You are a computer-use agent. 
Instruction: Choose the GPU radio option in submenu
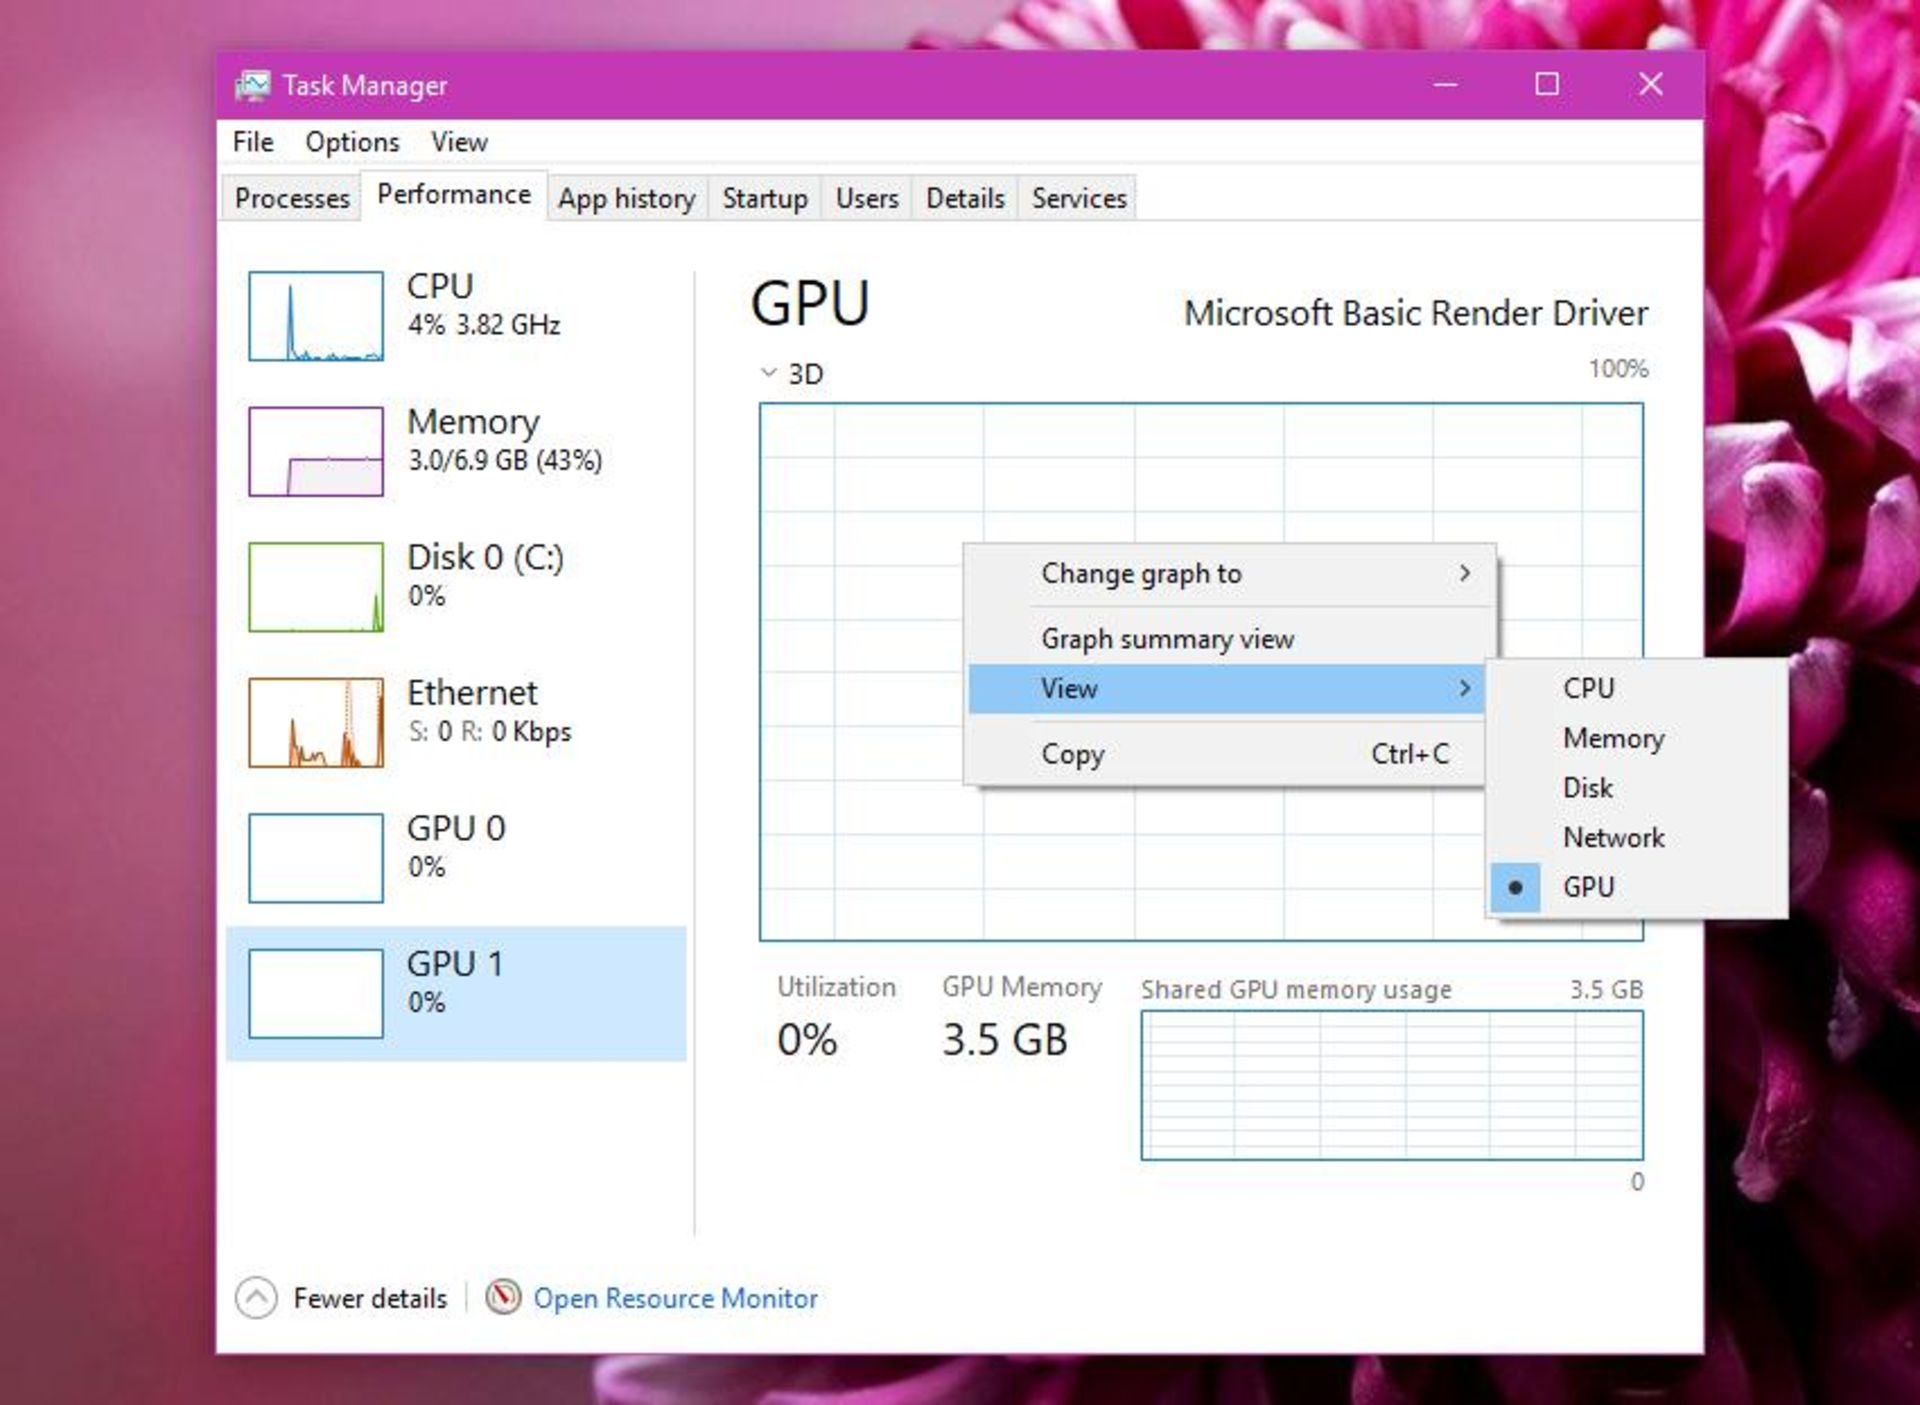[x=1587, y=887]
